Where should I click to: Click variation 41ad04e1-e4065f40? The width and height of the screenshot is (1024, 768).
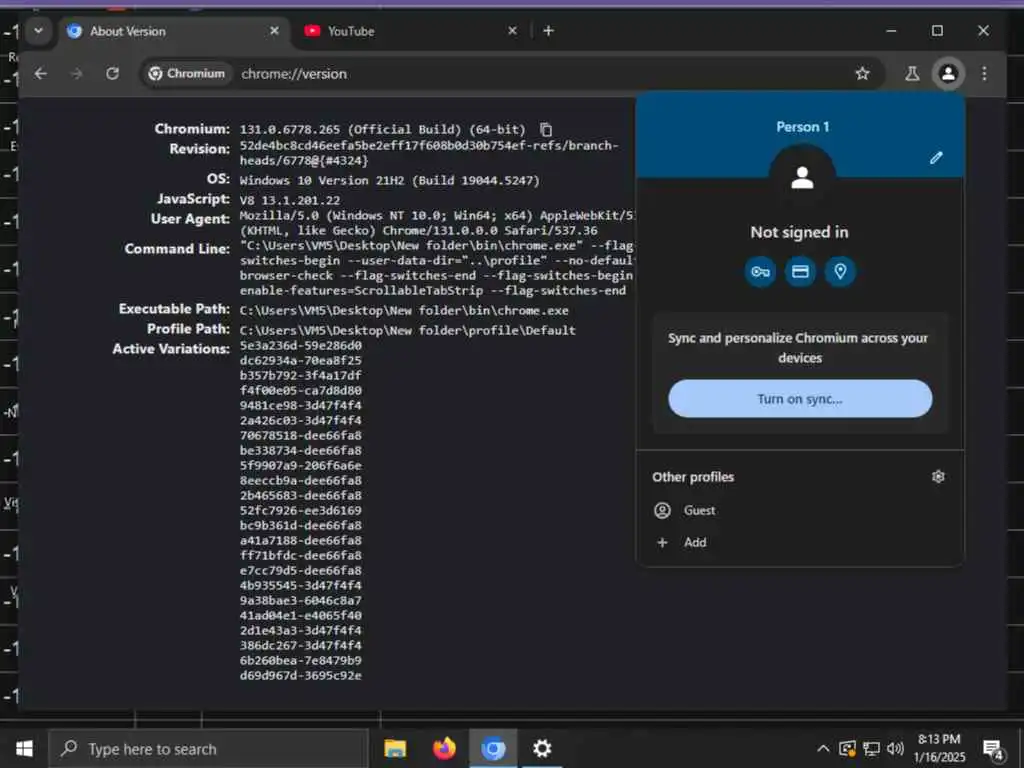click(x=300, y=615)
